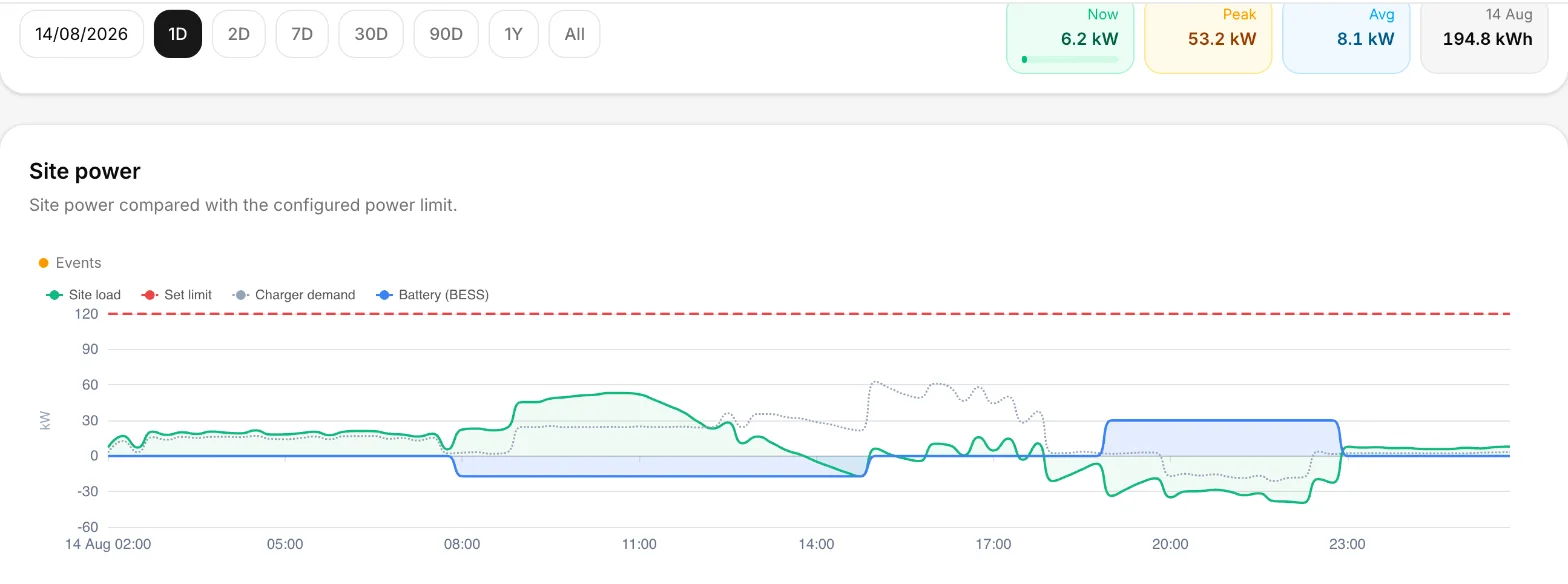Show All time range data
Image resolution: width=1568 pixels, height=584 pixels.
click(x=575, y=34)
